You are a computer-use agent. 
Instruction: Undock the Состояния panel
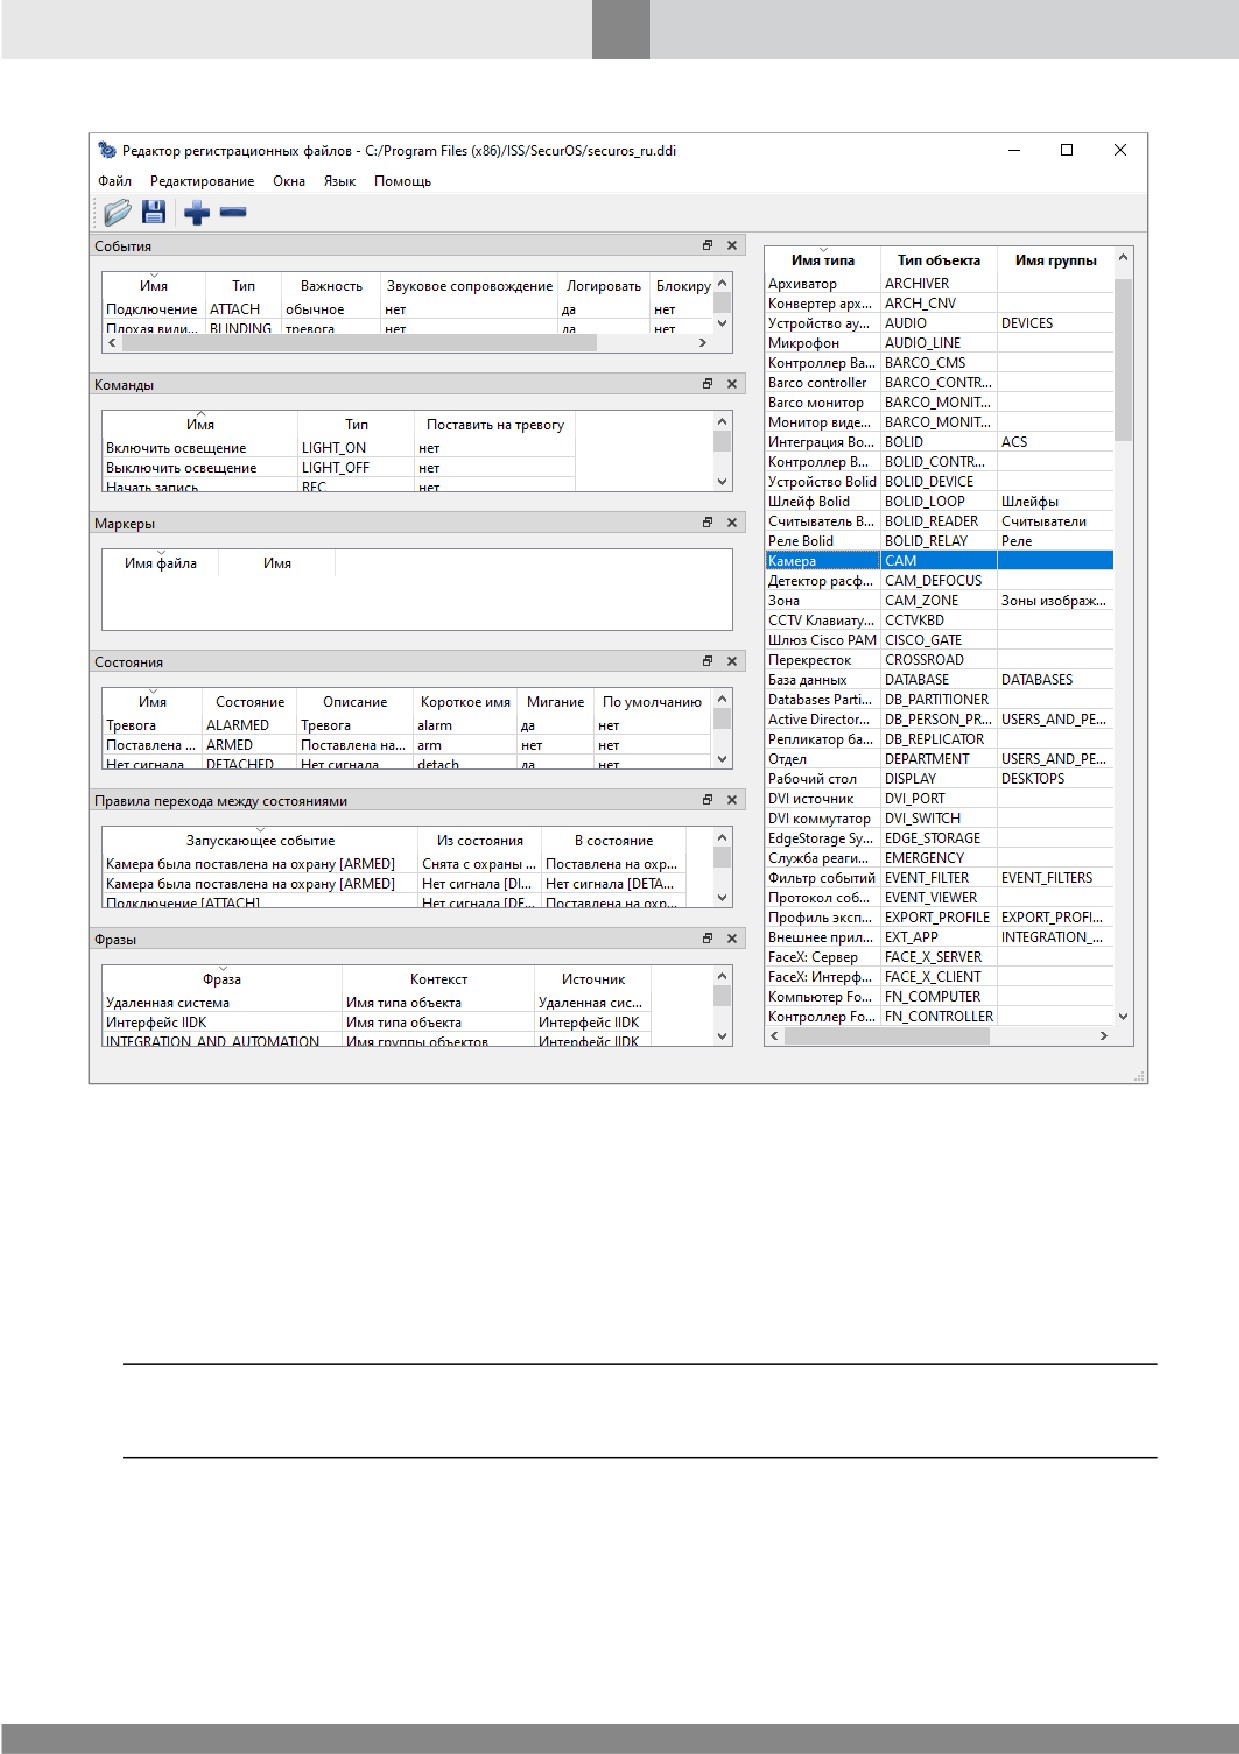707,661
